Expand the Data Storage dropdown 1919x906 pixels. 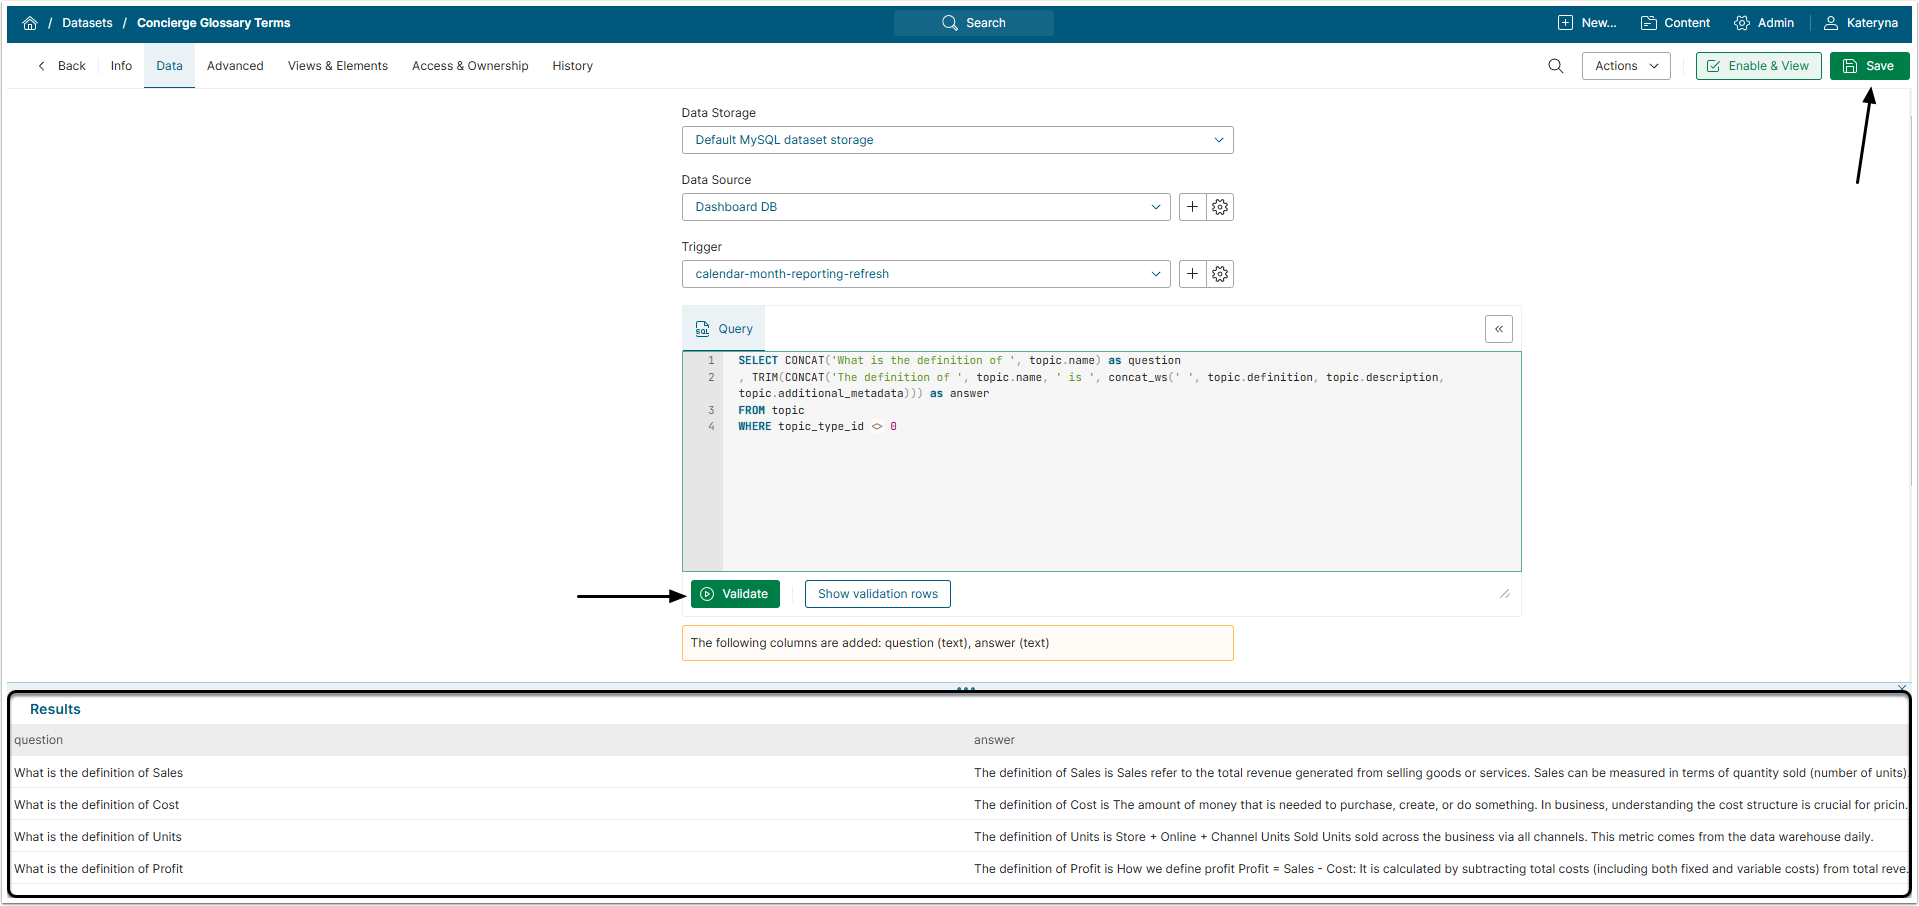coord(957,140)
